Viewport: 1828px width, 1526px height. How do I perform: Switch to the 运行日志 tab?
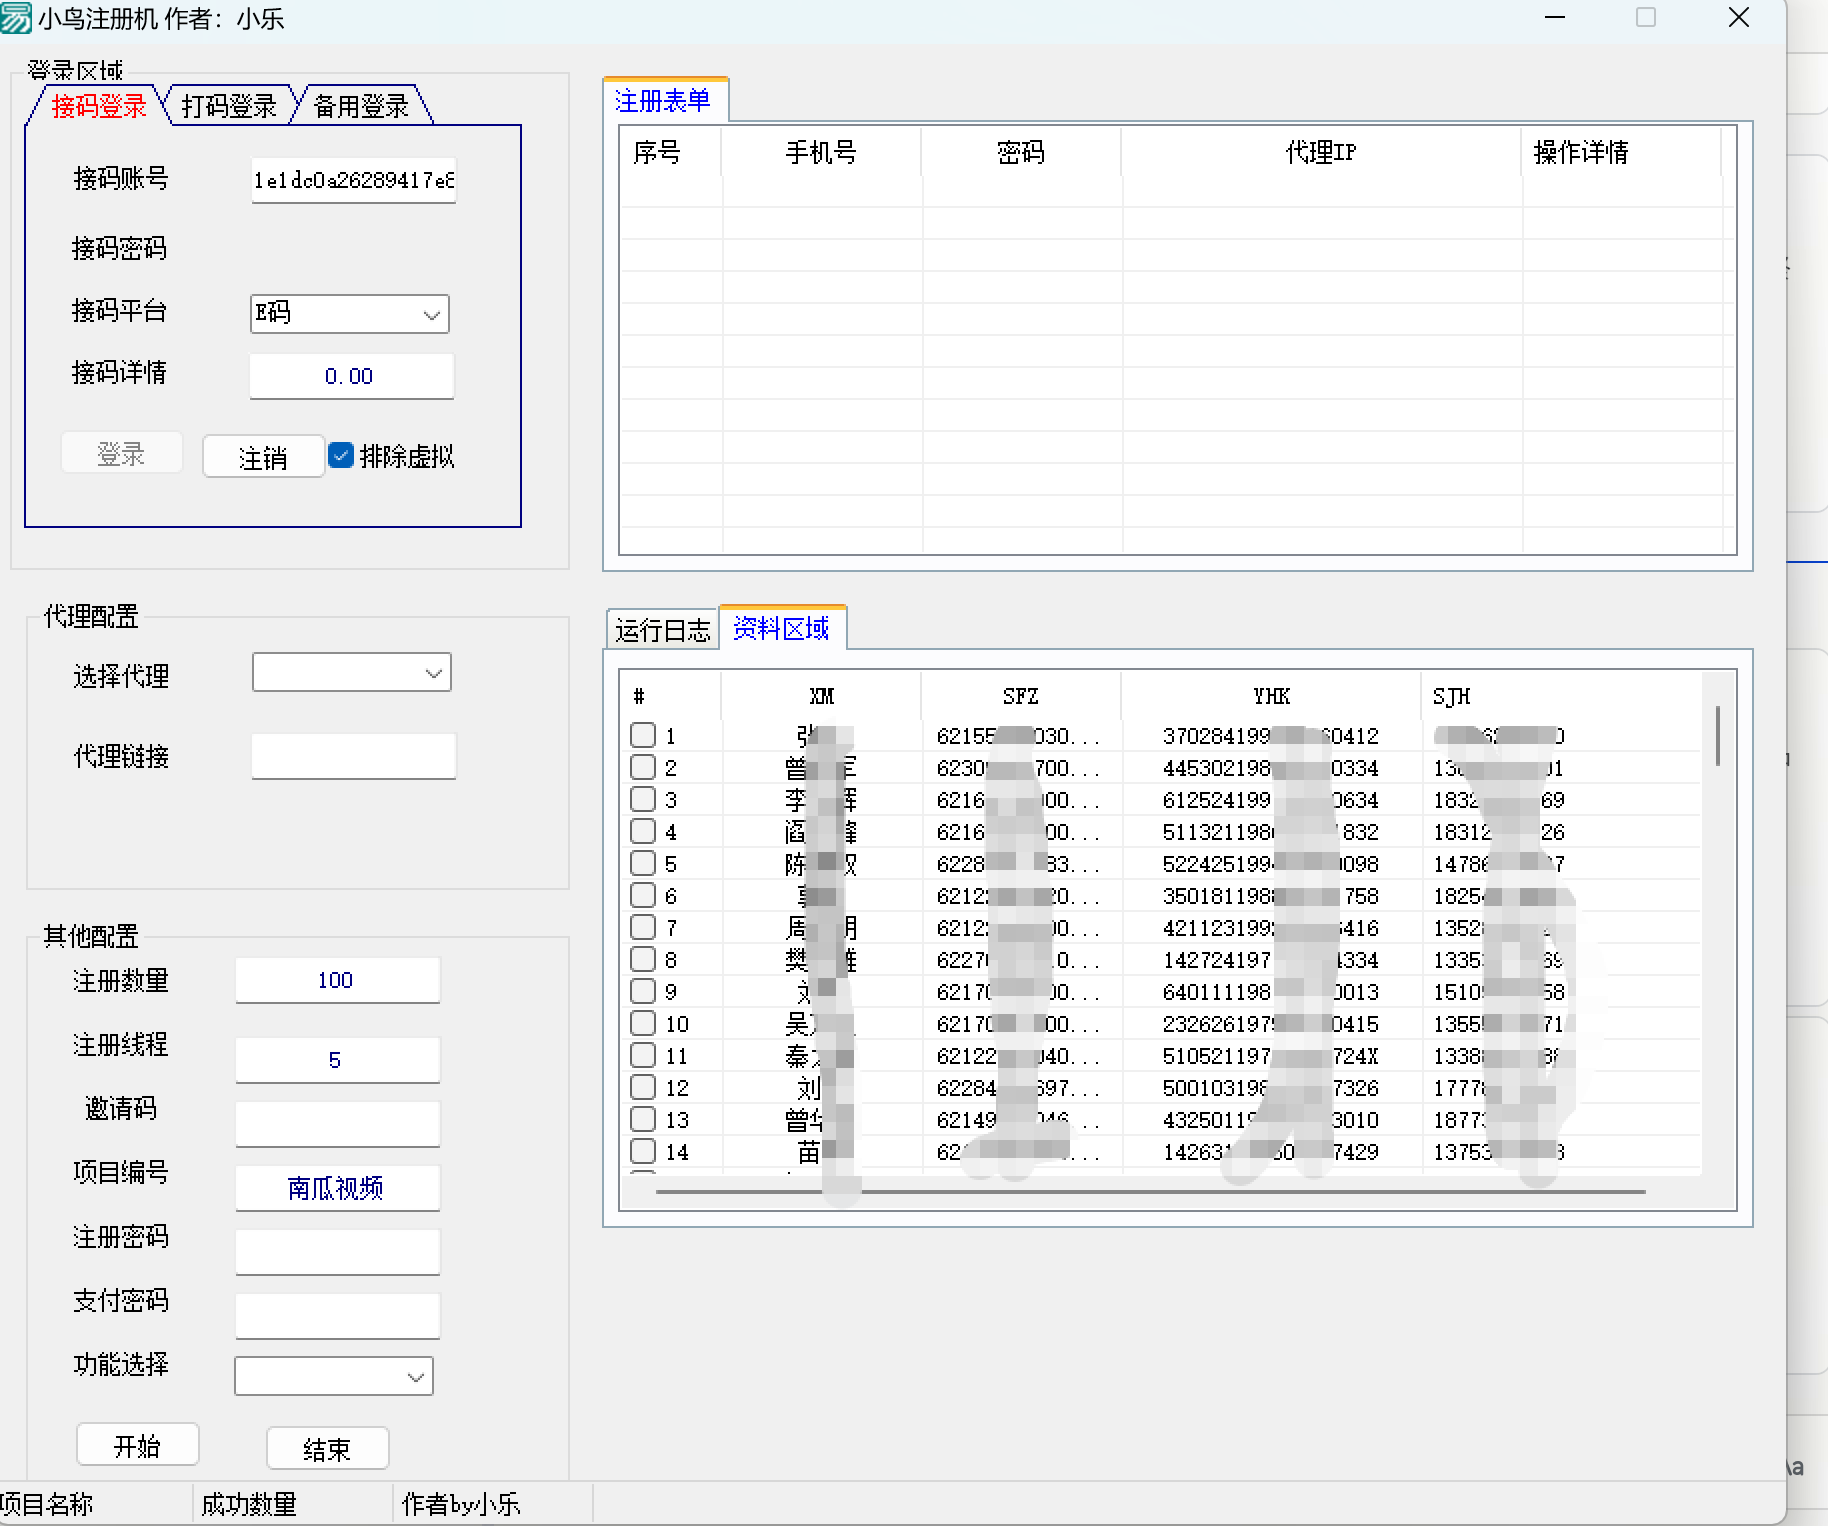[x=663, y=630]
